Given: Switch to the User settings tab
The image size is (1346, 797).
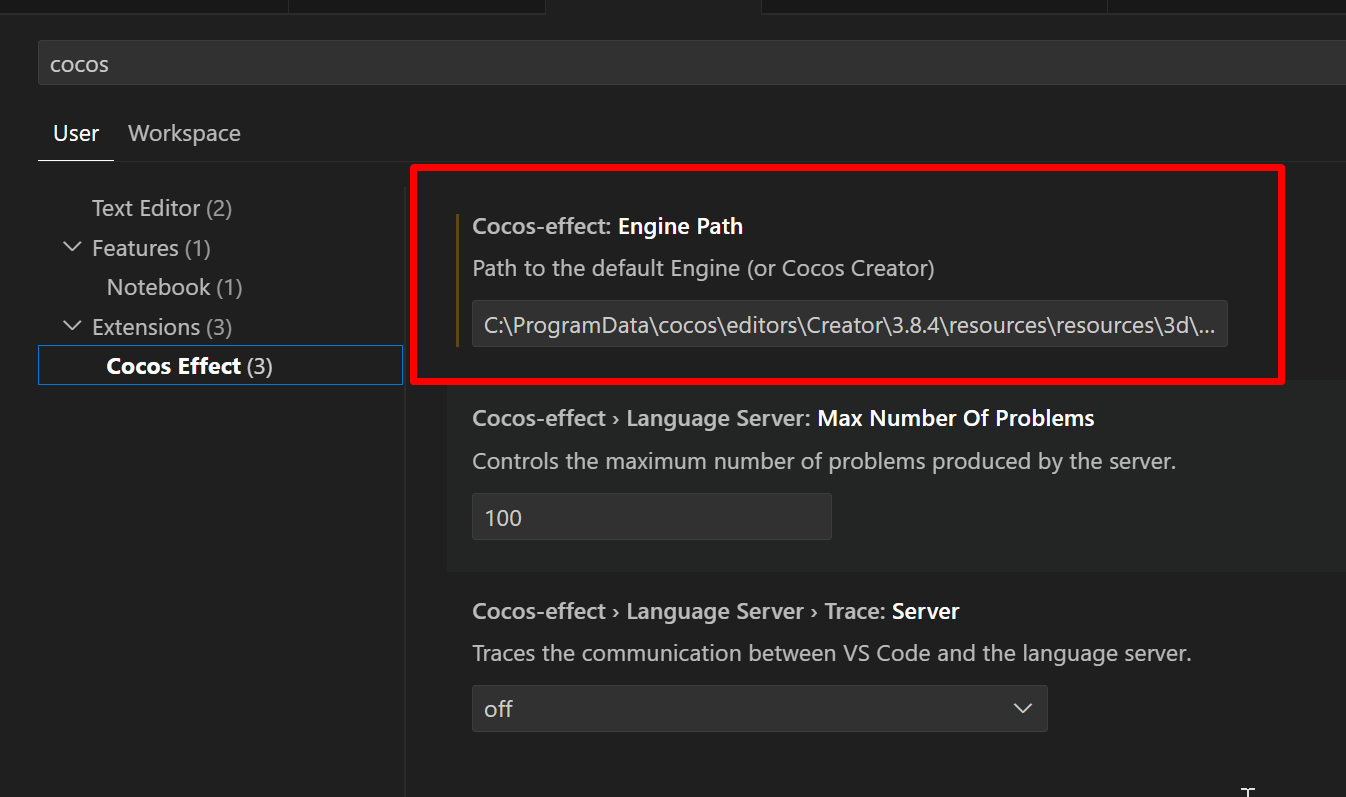Looking at the screenshot, I should (x=76, y=133).
